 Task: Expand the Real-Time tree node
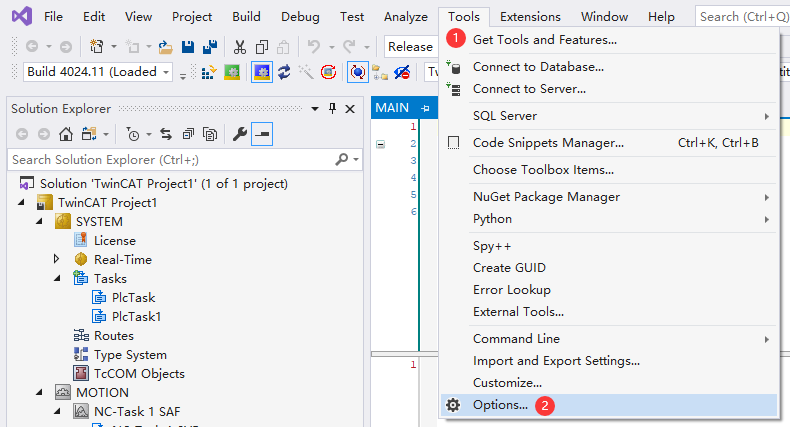[x=56, y=259]
